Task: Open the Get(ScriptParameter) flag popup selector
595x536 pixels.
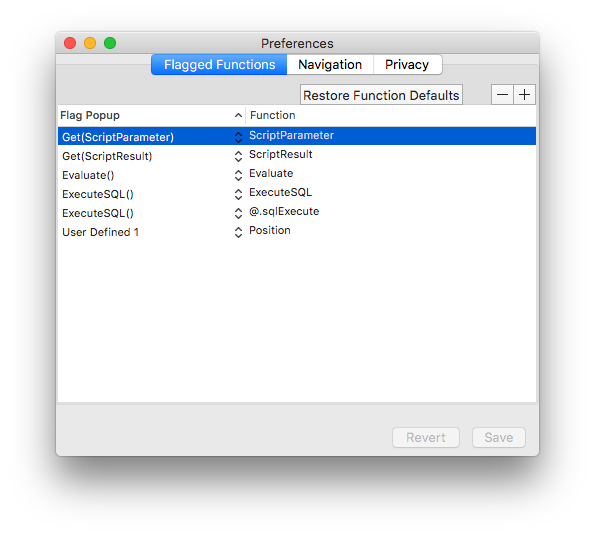Action: (x=238, y=137)
